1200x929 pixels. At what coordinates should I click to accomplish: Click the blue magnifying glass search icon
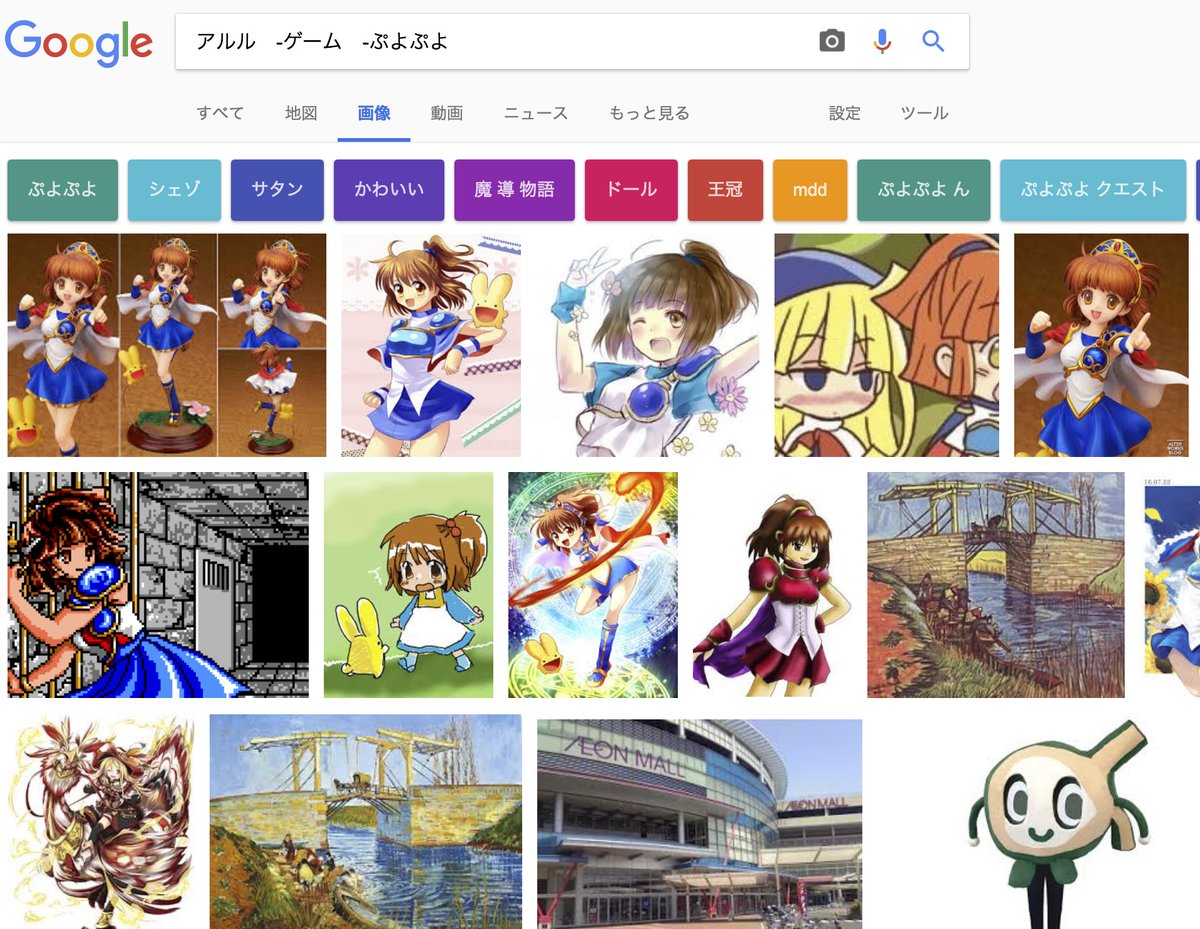(x=933, y=41)
